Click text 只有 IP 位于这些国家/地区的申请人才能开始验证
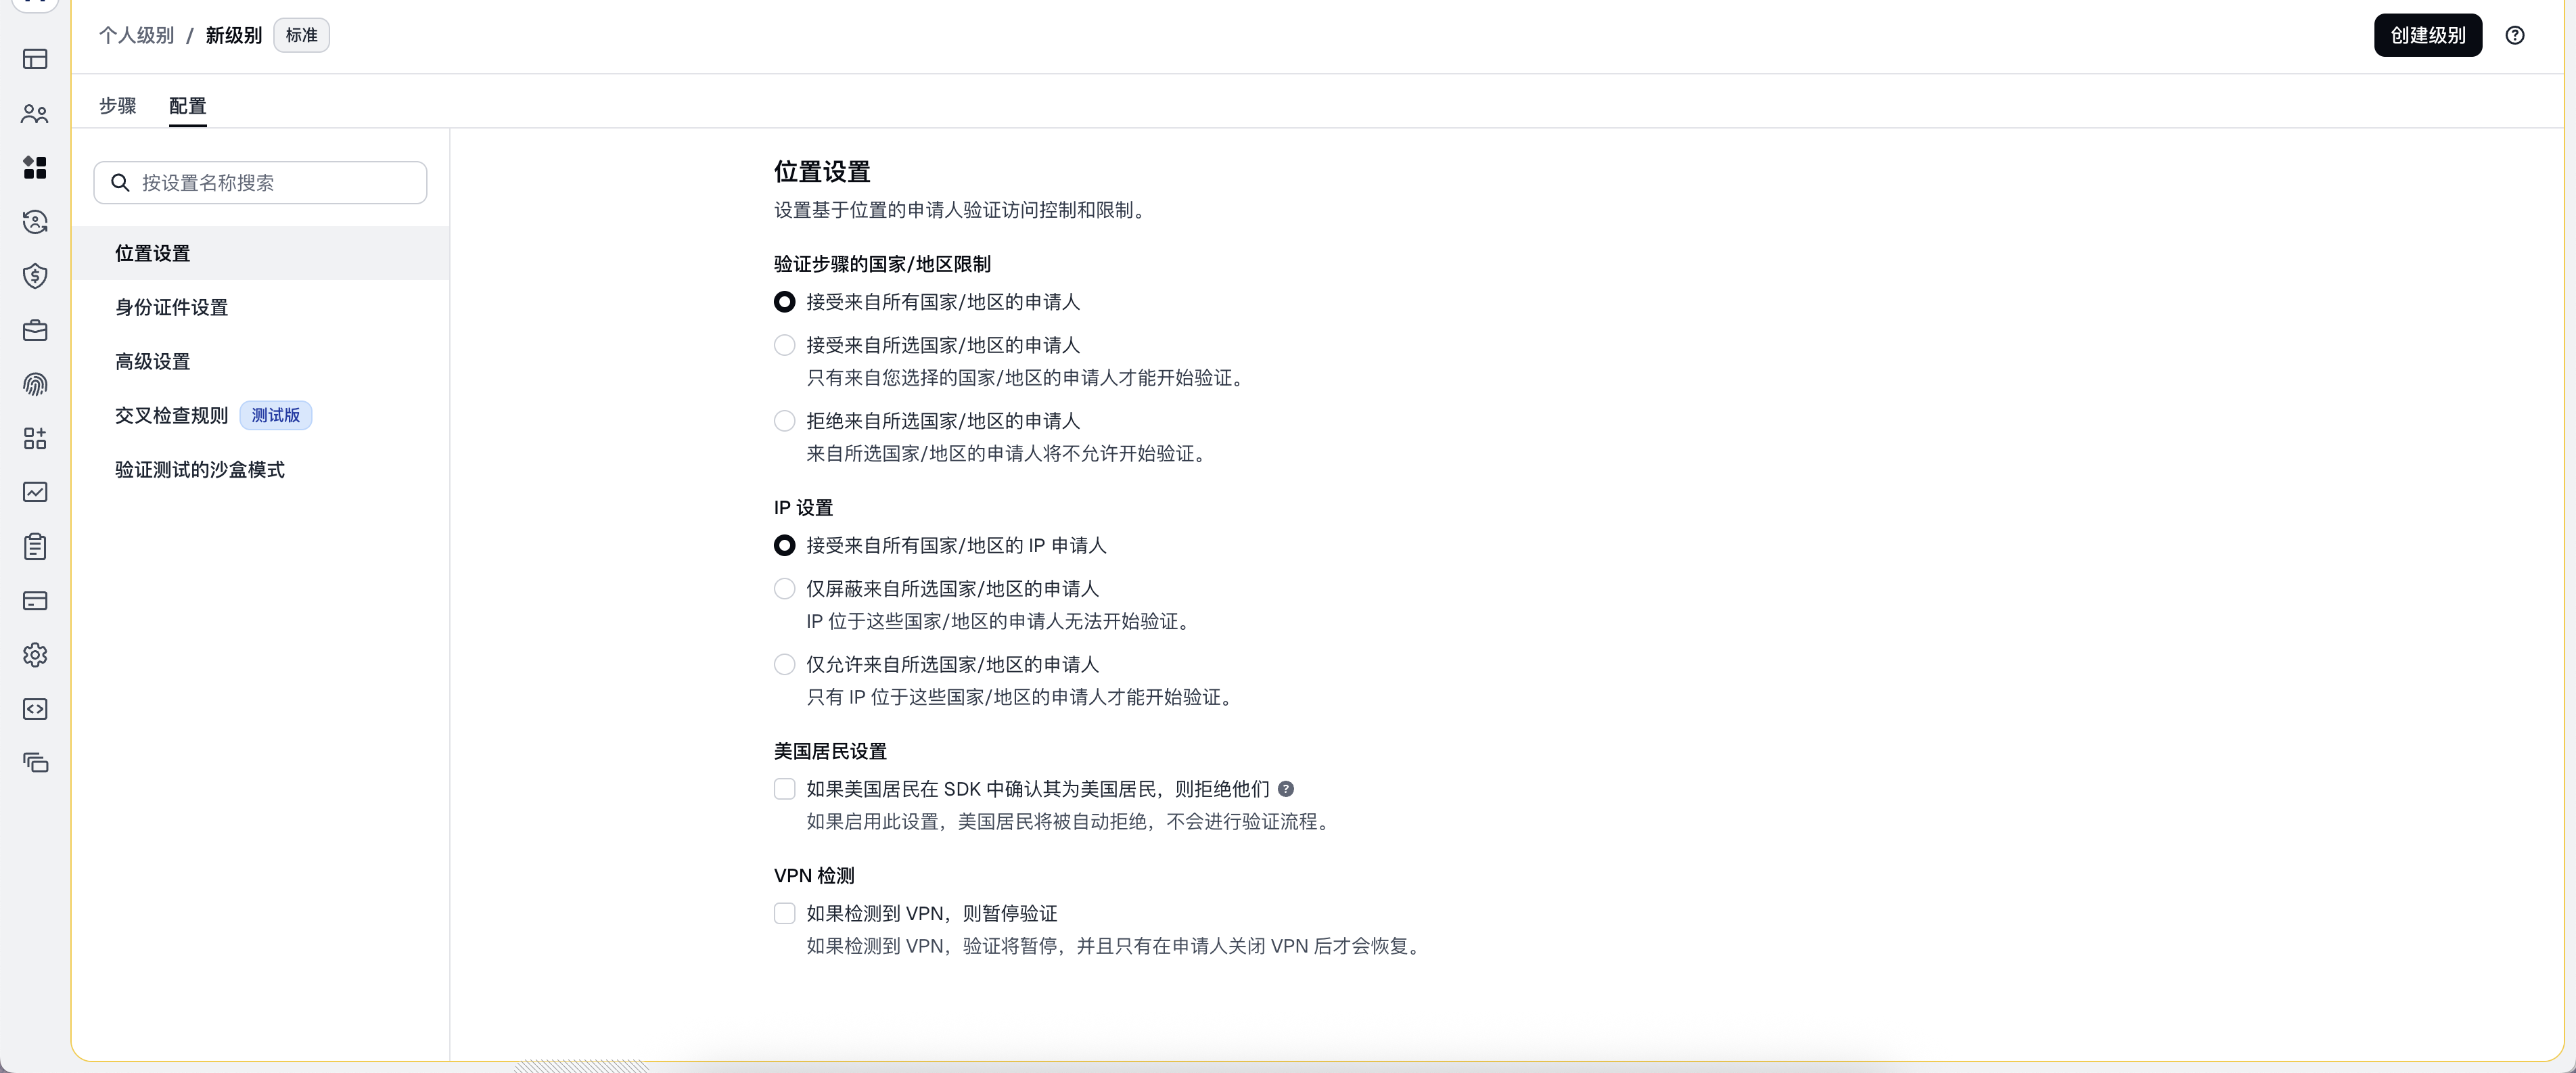 click(1020, 698)
